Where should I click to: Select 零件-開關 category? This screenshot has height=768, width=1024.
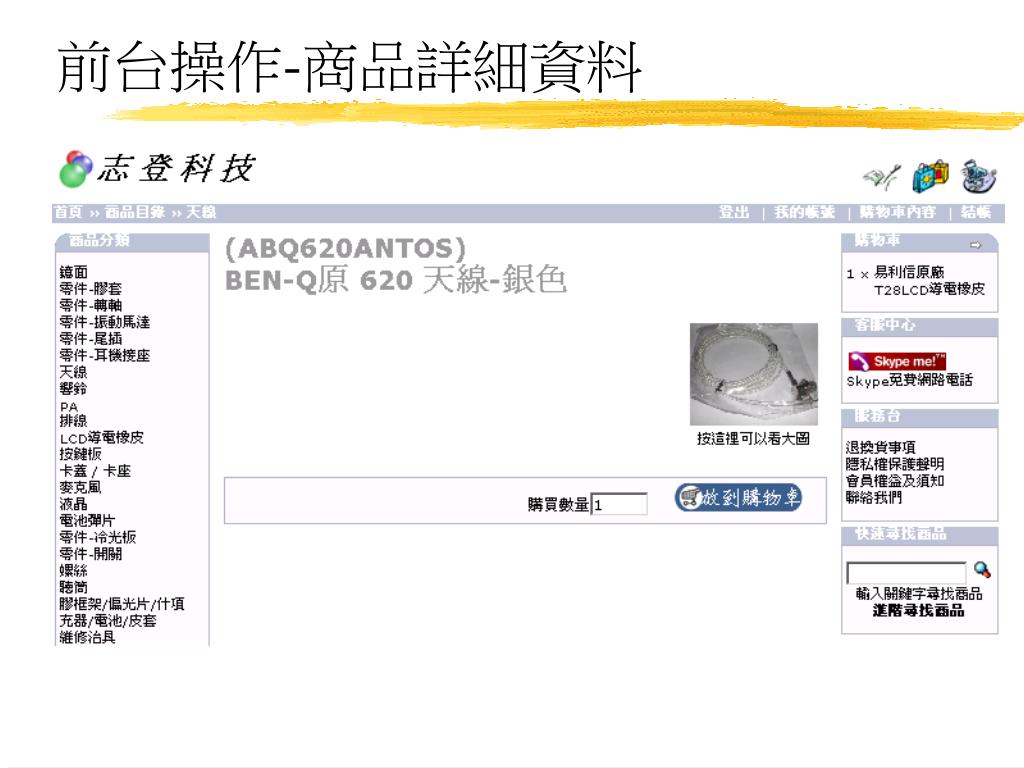(x=90, y=554)
